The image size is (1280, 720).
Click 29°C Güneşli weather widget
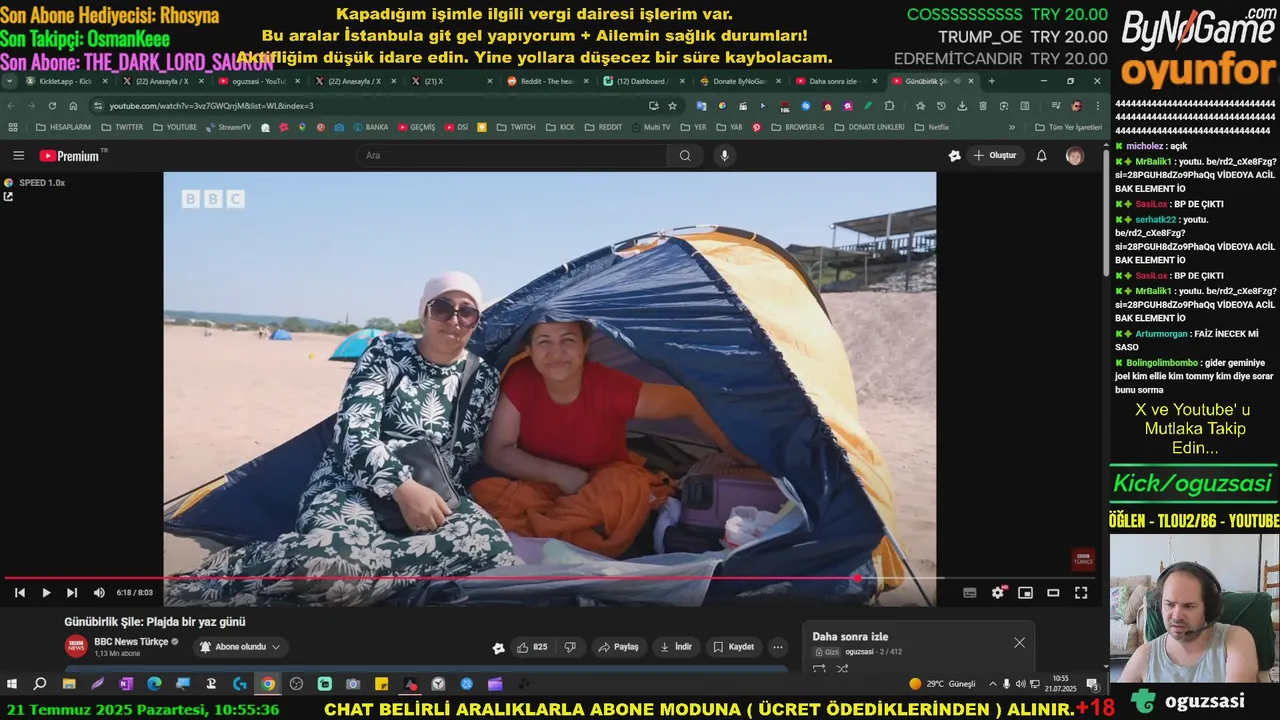coord(942,684)
